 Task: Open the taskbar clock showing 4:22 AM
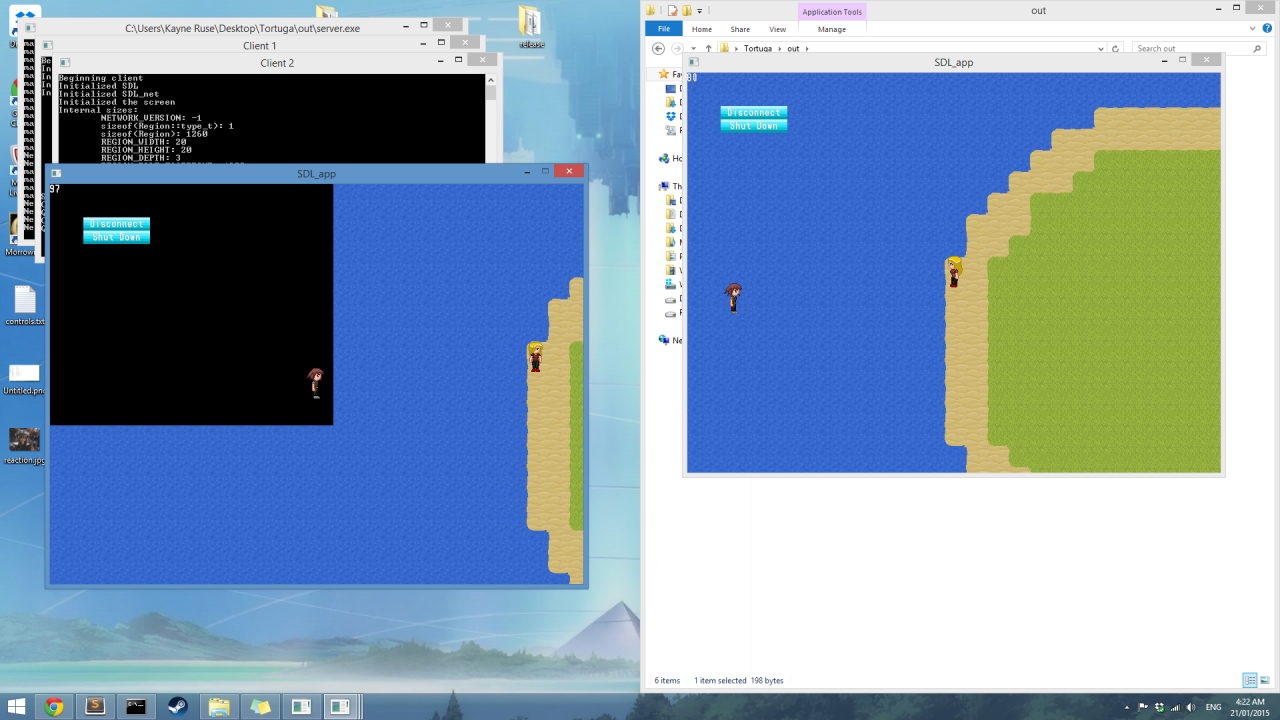coord(1251,707)
